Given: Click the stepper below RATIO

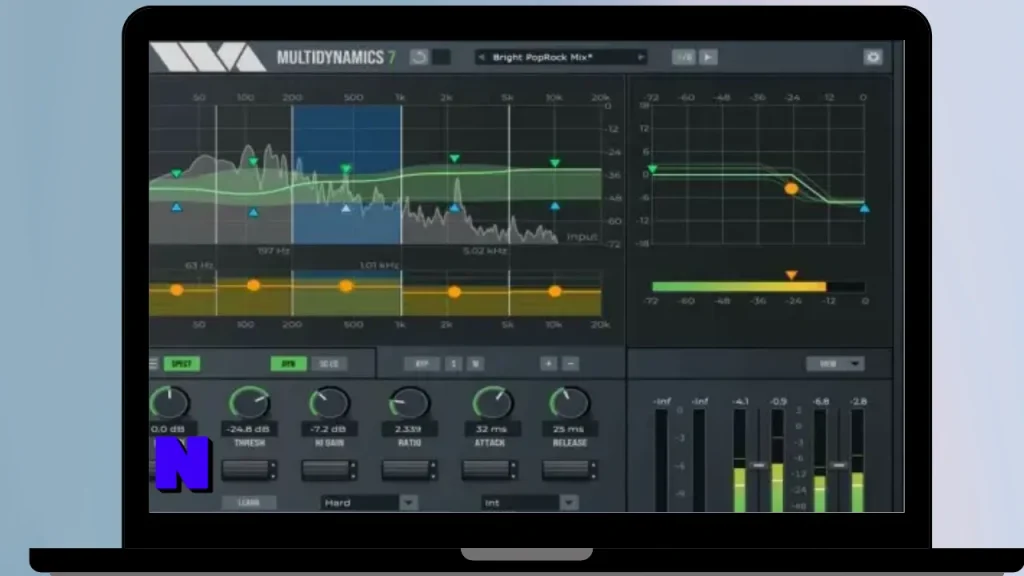Looking at the screenshot, I should click(409, 470).
